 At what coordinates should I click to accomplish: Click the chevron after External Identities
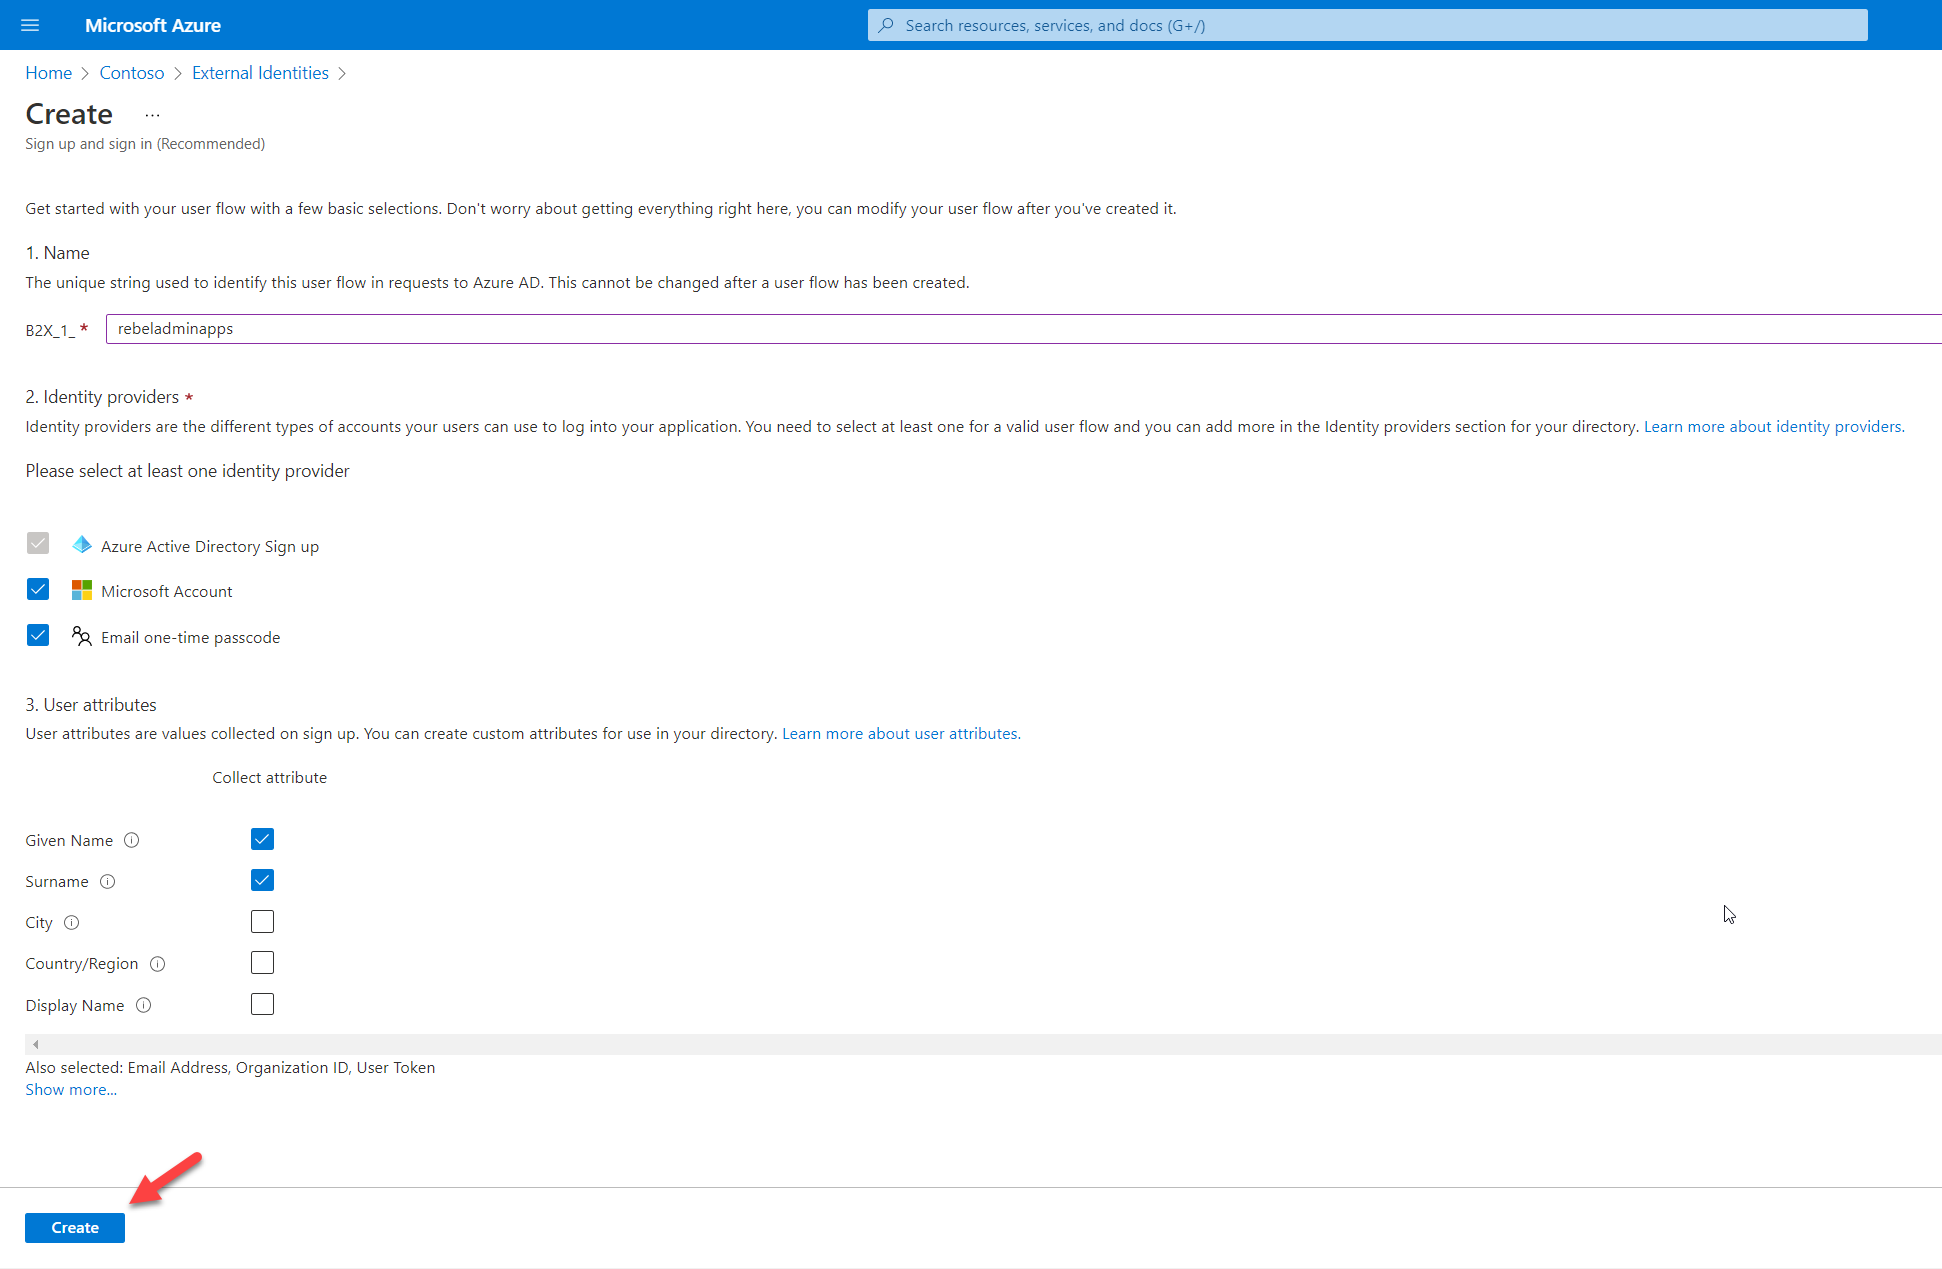coord(342,74)
